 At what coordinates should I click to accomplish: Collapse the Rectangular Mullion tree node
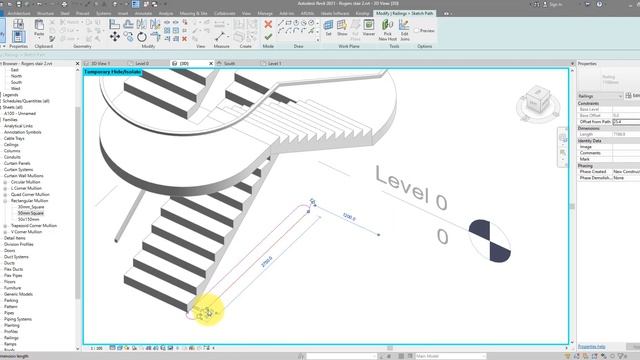(x=5, y=201)
